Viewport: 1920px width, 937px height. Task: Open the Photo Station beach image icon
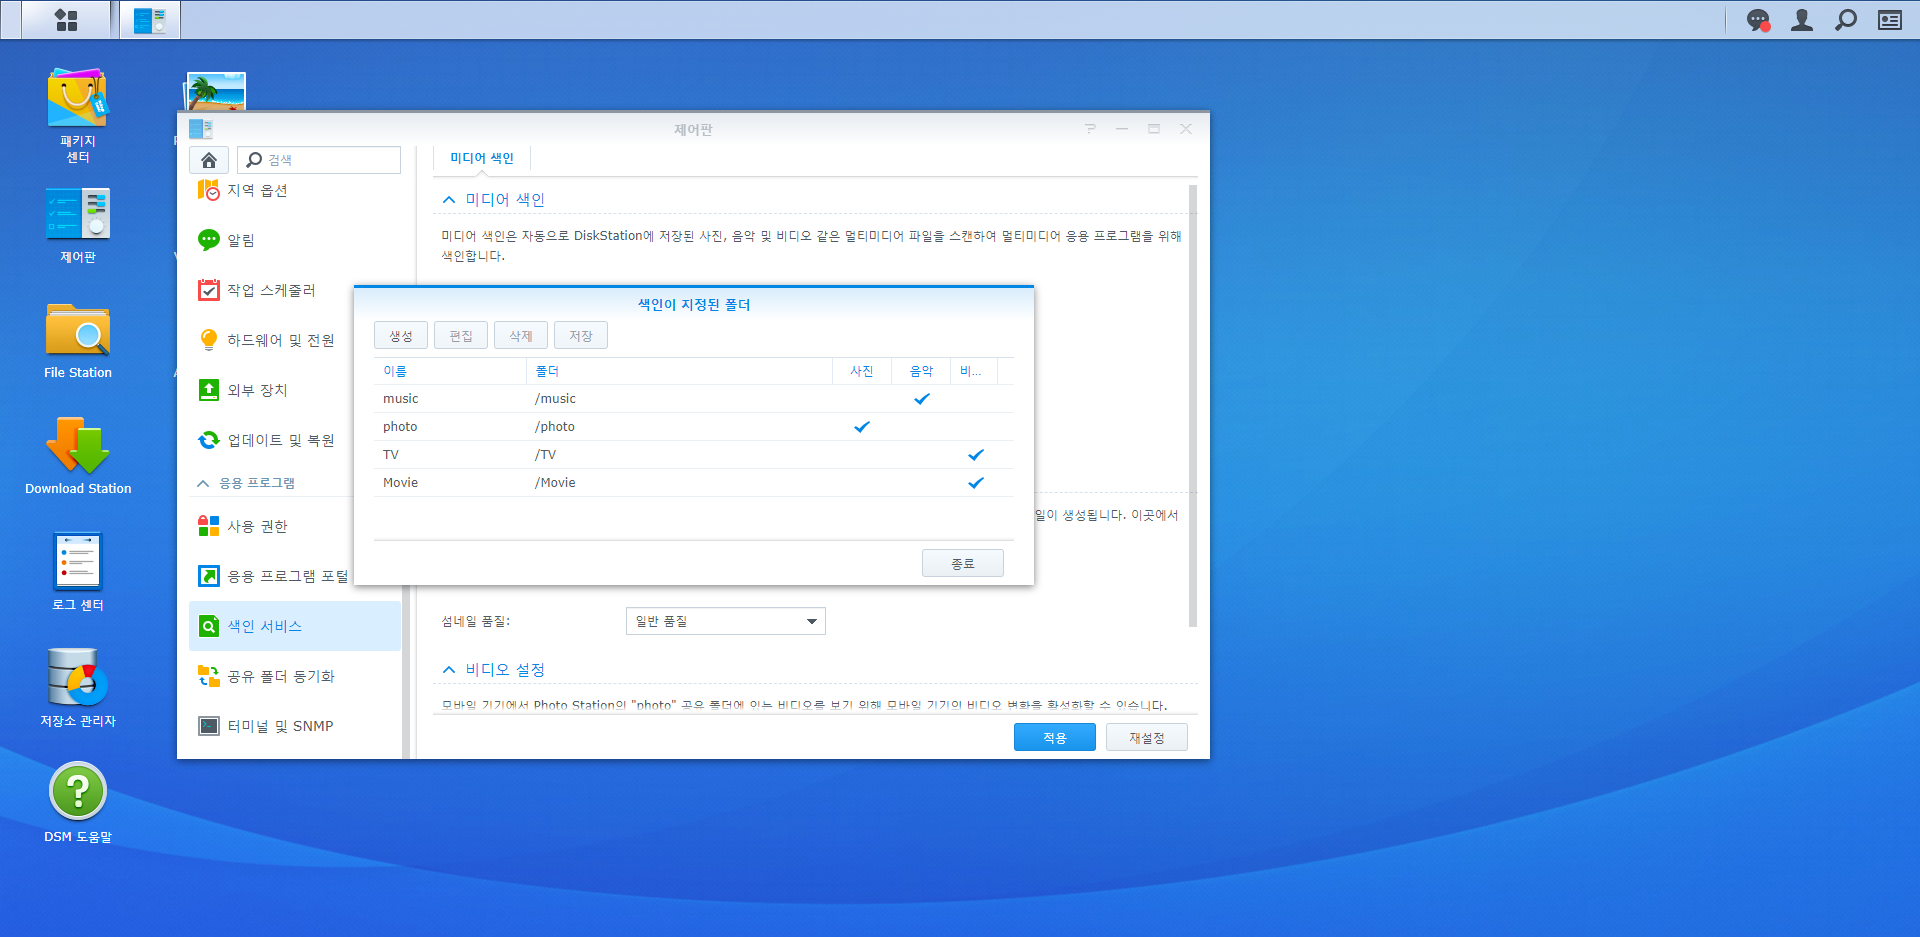(x=216, y=91)
